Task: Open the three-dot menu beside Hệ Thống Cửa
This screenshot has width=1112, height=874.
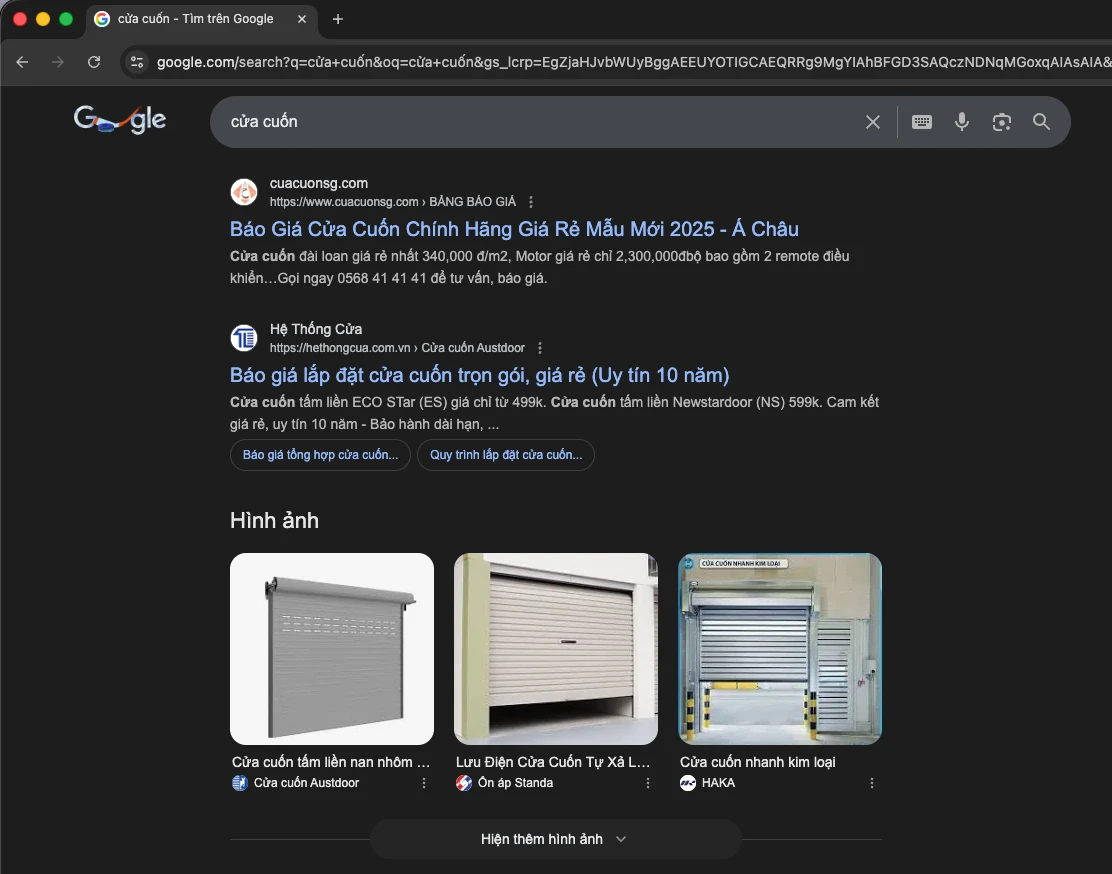Action: point(540,348)
